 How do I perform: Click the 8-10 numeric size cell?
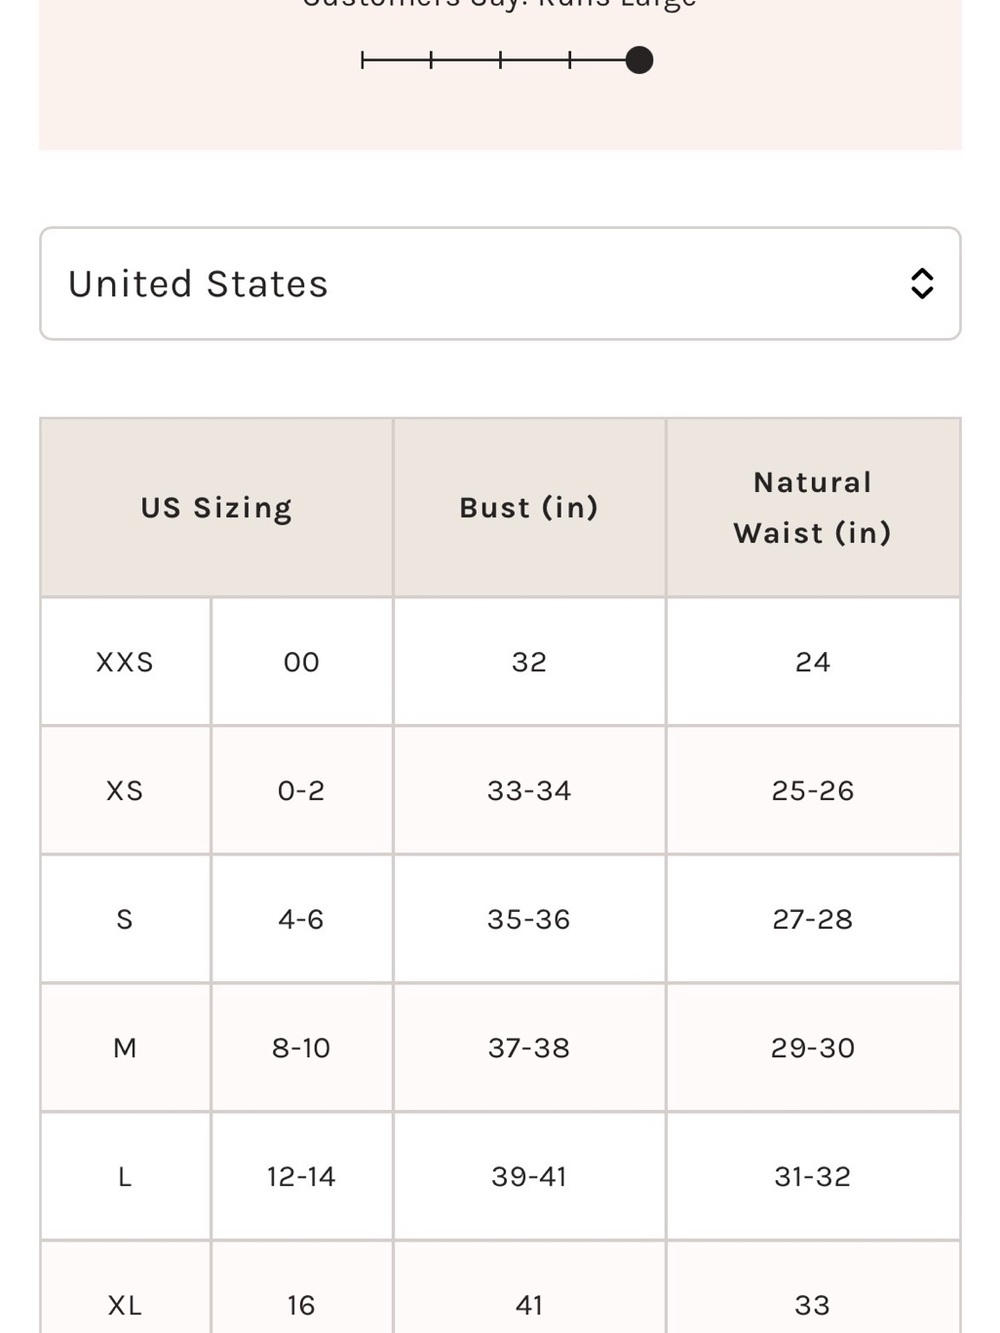(301, 1048)
